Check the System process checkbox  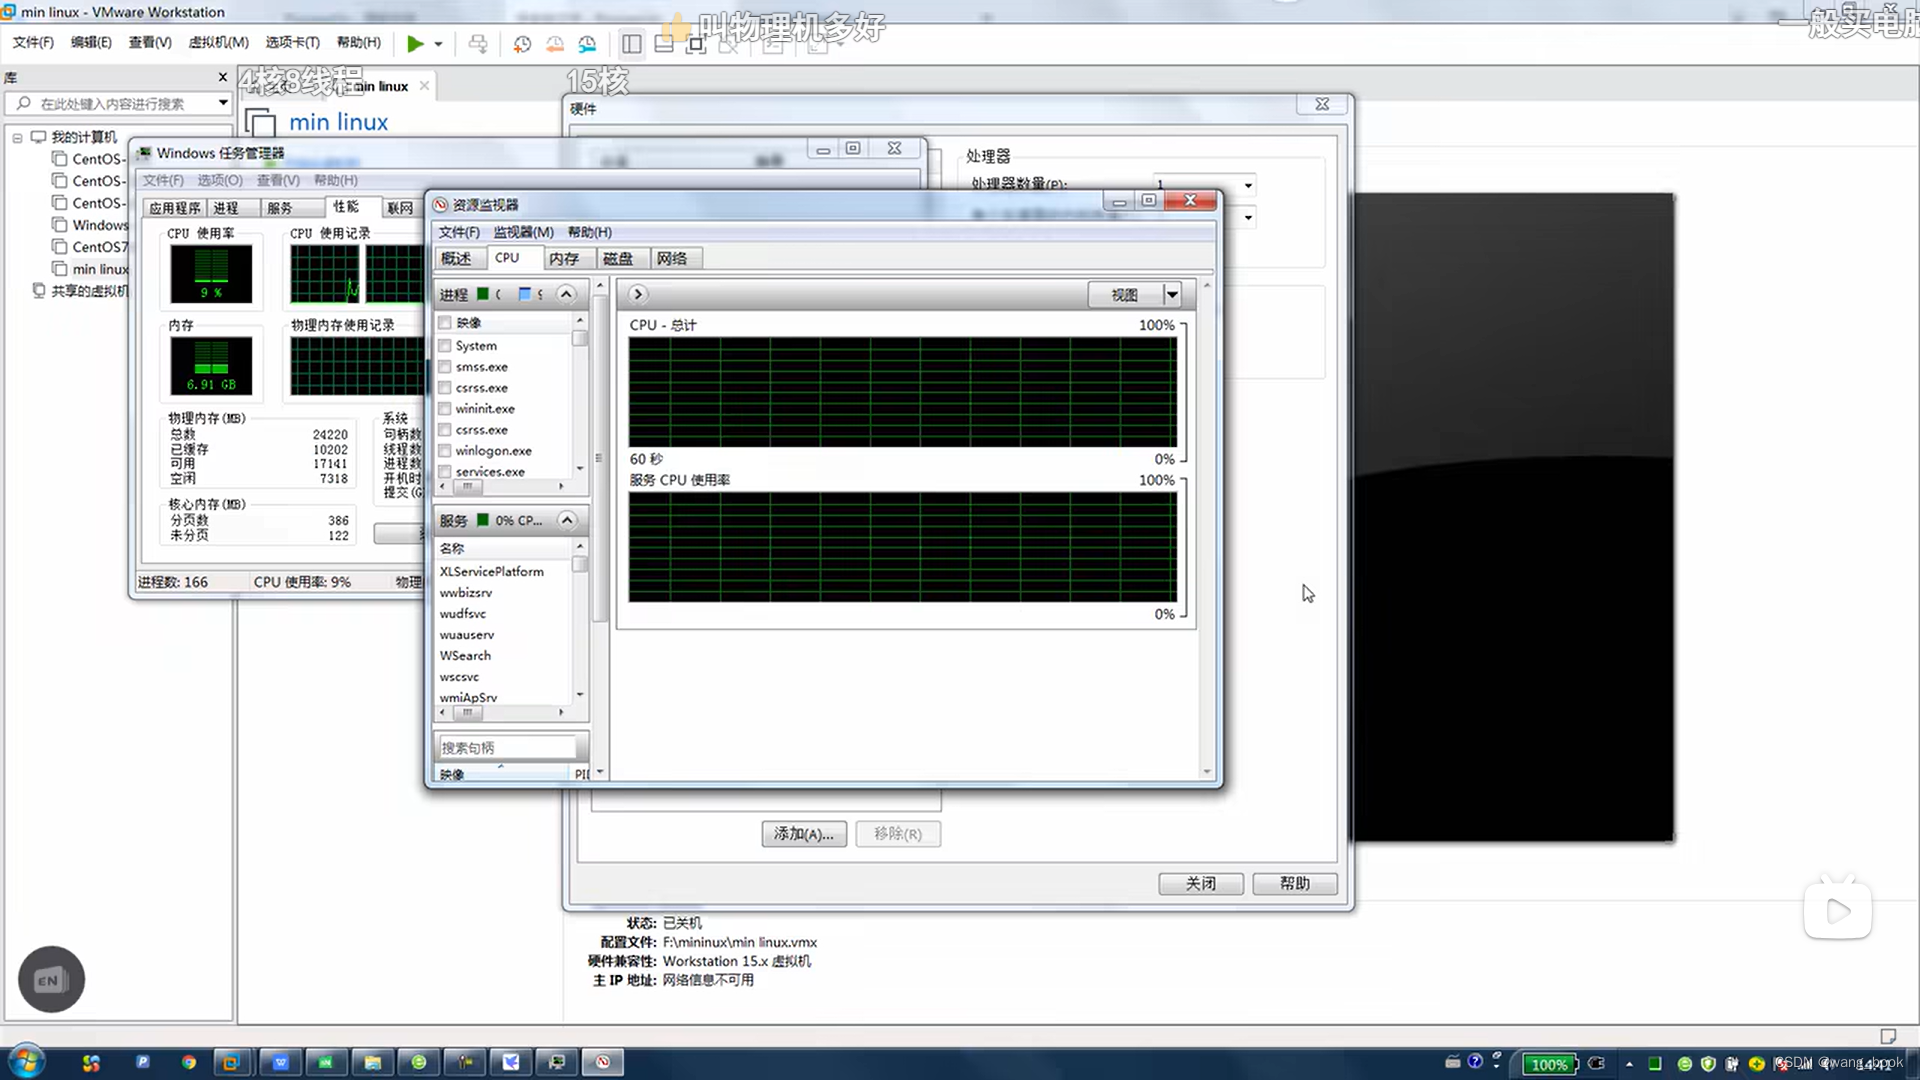click(445, 346)
